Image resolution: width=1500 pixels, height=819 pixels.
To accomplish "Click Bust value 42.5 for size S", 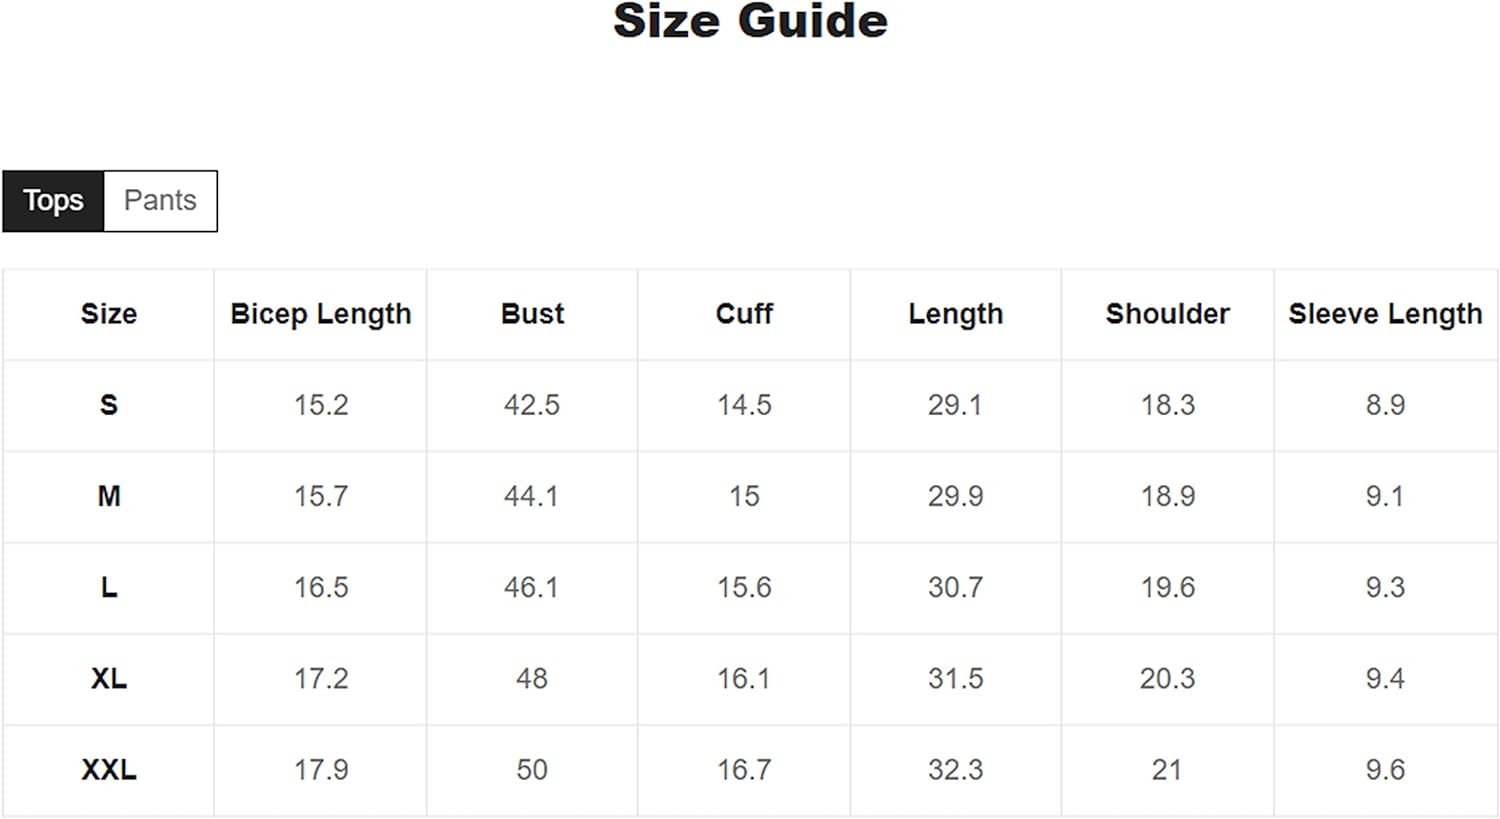I will [532, 405].
